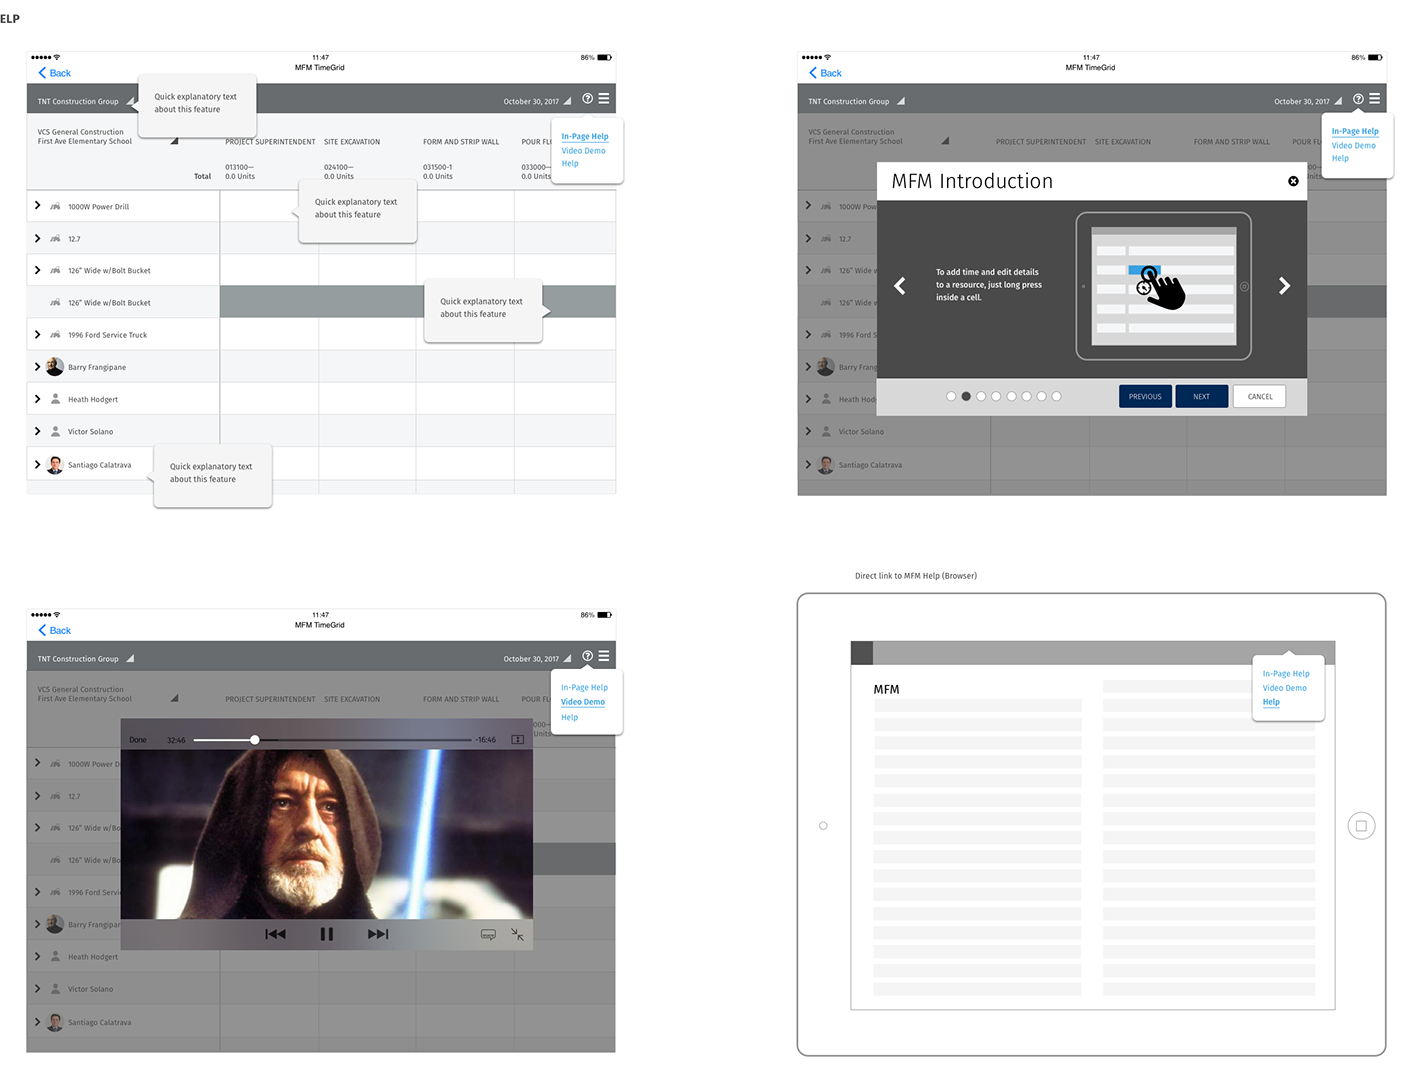Viewport: 1420px width, 1070px height.
Task: Tap Back link on the tooltip screen
Action: 54,73
